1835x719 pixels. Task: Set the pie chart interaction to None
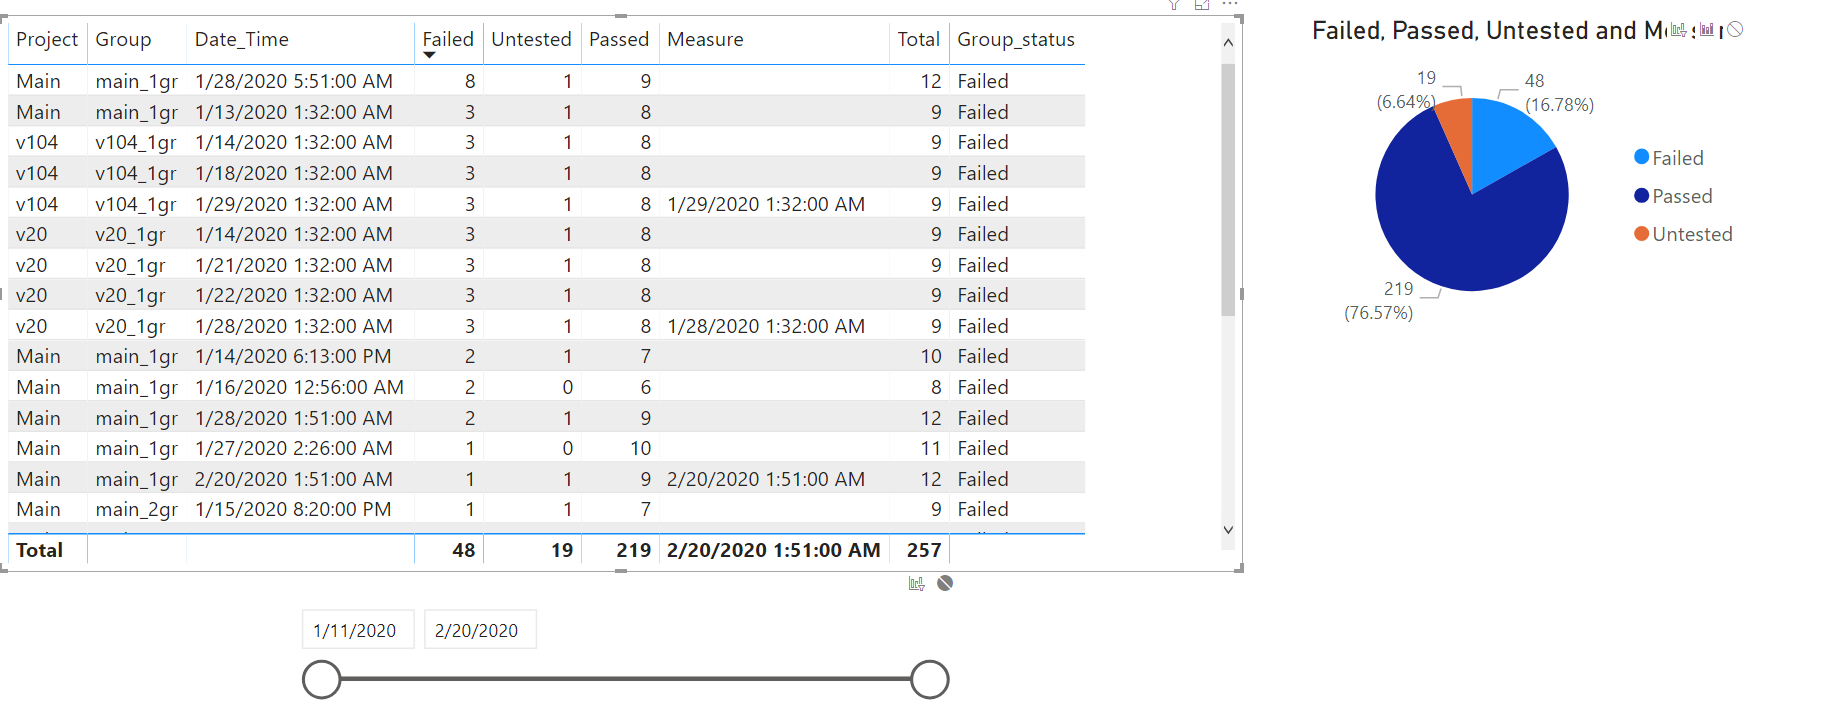(x=1735, y=30)
